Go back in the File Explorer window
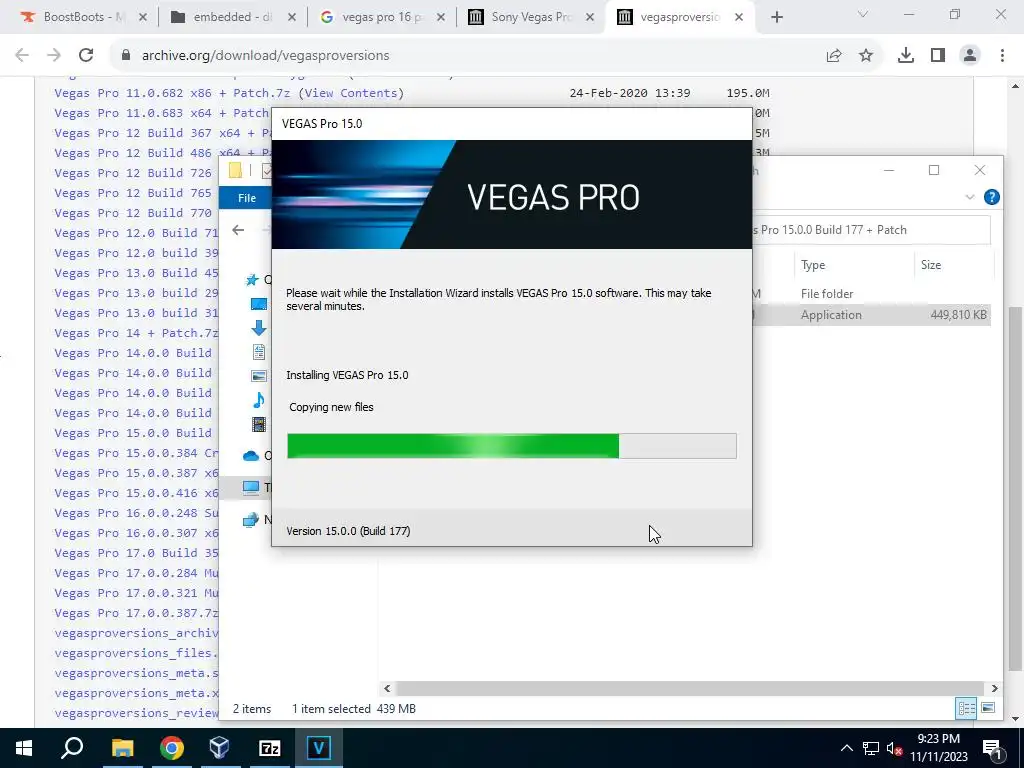 pos(238,230)
